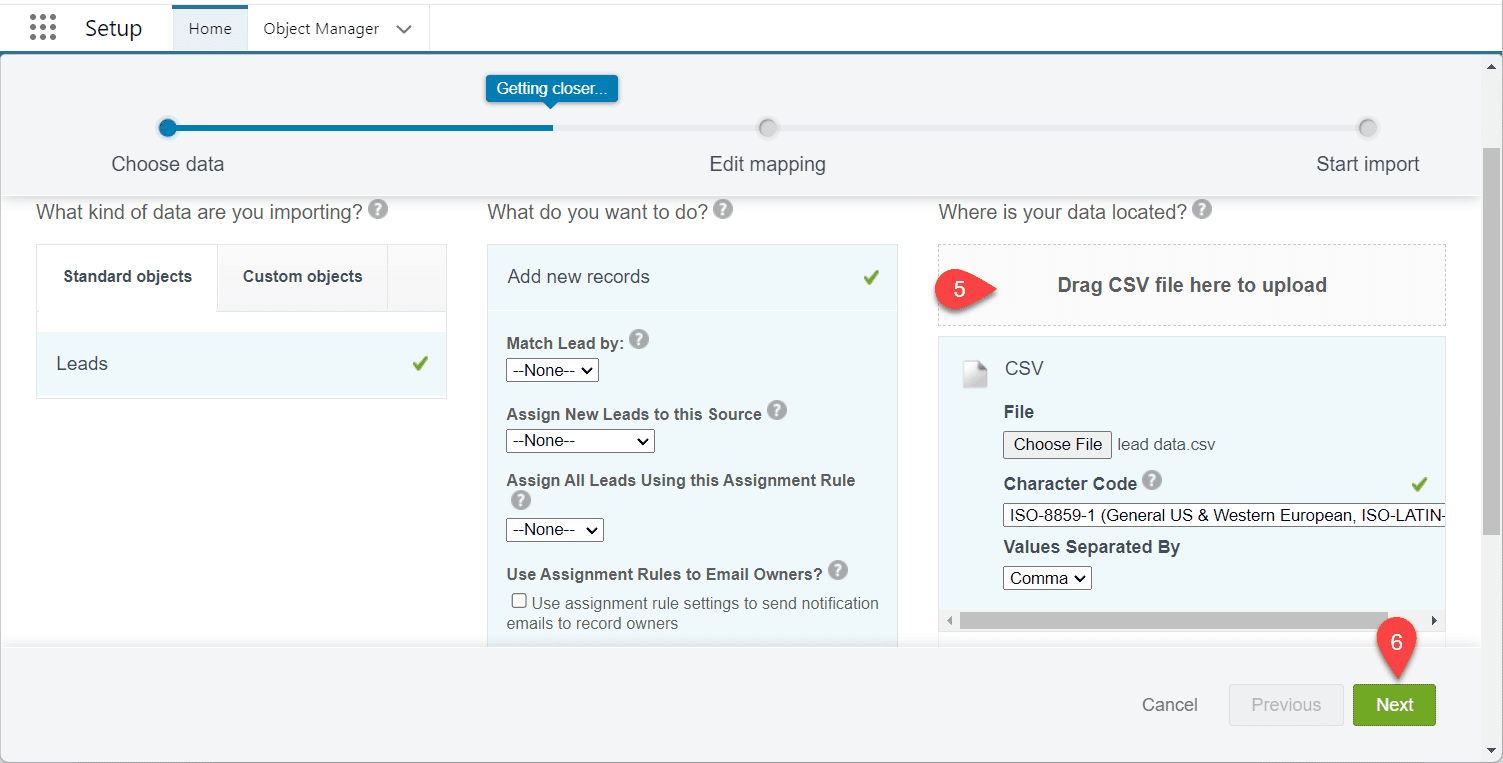Select the Home tab in Setup
Viewport: 1503px width, 763px height.
click(x=209, y=28)
